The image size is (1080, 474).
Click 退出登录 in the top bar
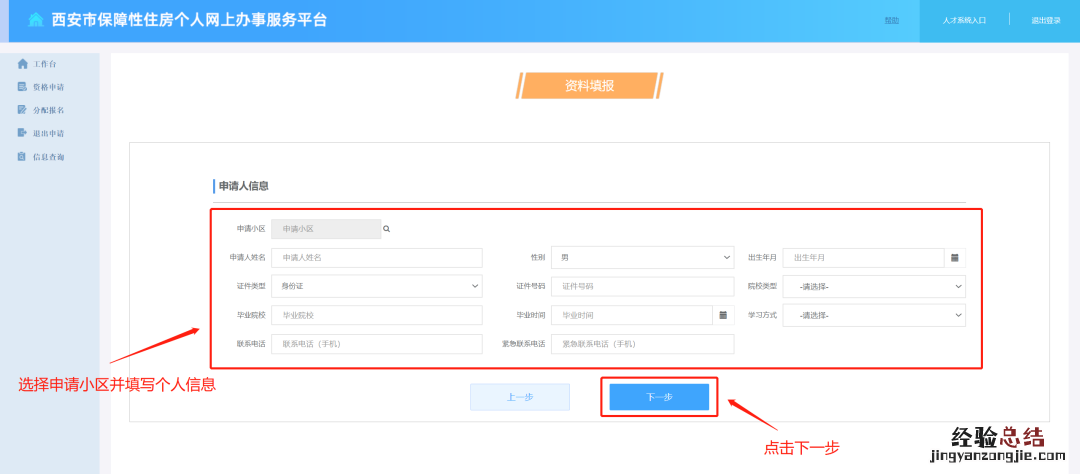(1046, 20)
